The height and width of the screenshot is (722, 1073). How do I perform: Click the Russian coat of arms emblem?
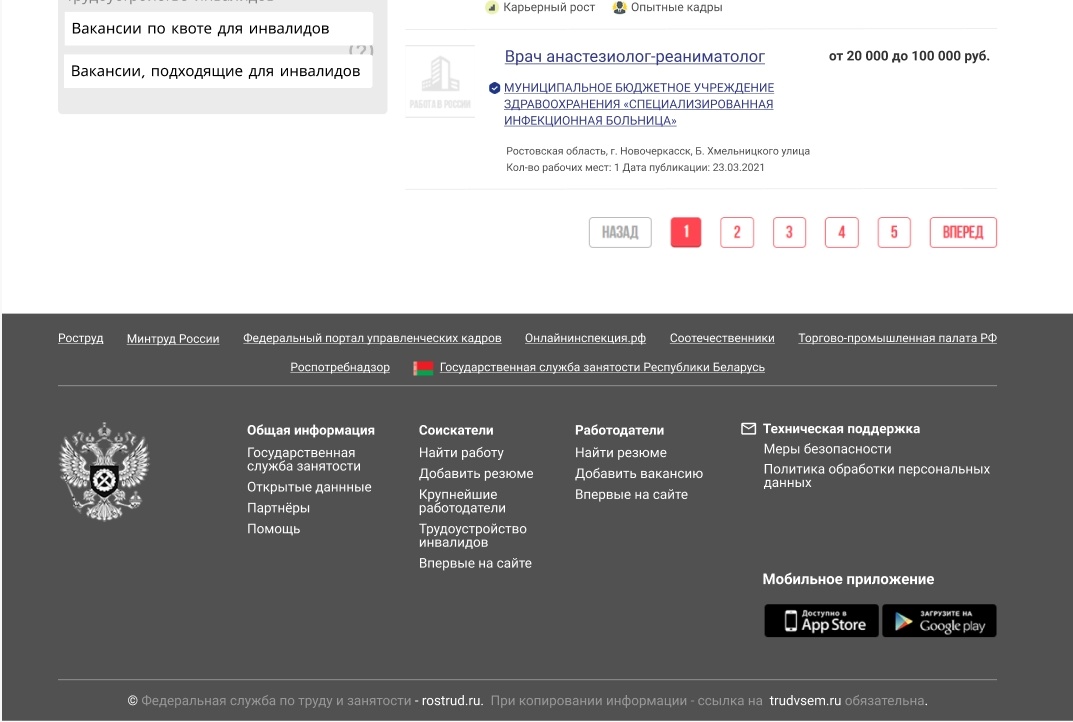coord(103,472)
